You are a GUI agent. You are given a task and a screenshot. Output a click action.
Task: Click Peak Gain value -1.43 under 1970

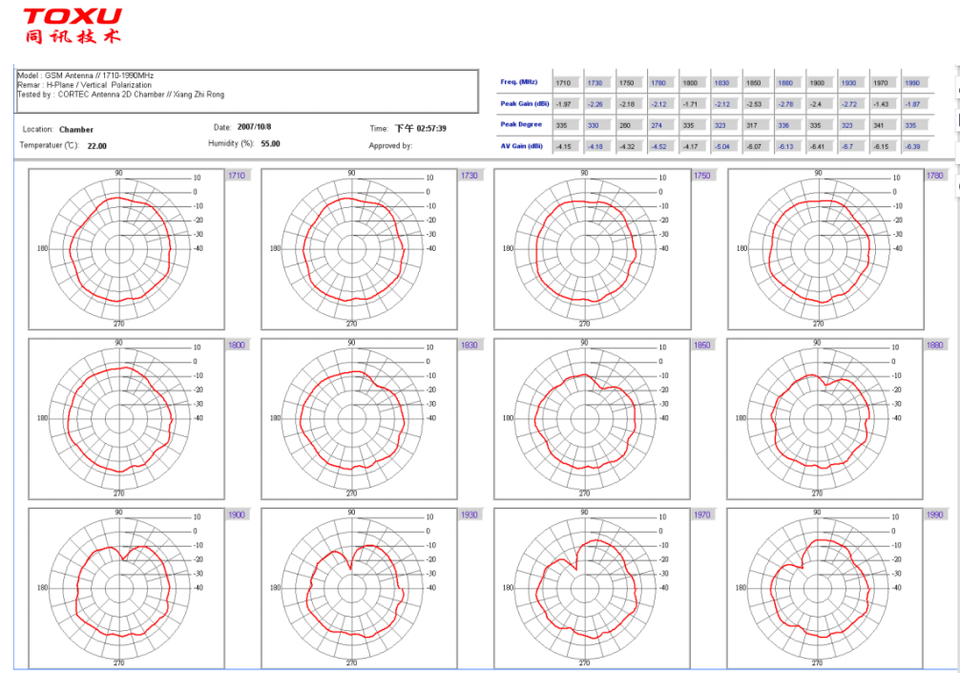(885, 104)
